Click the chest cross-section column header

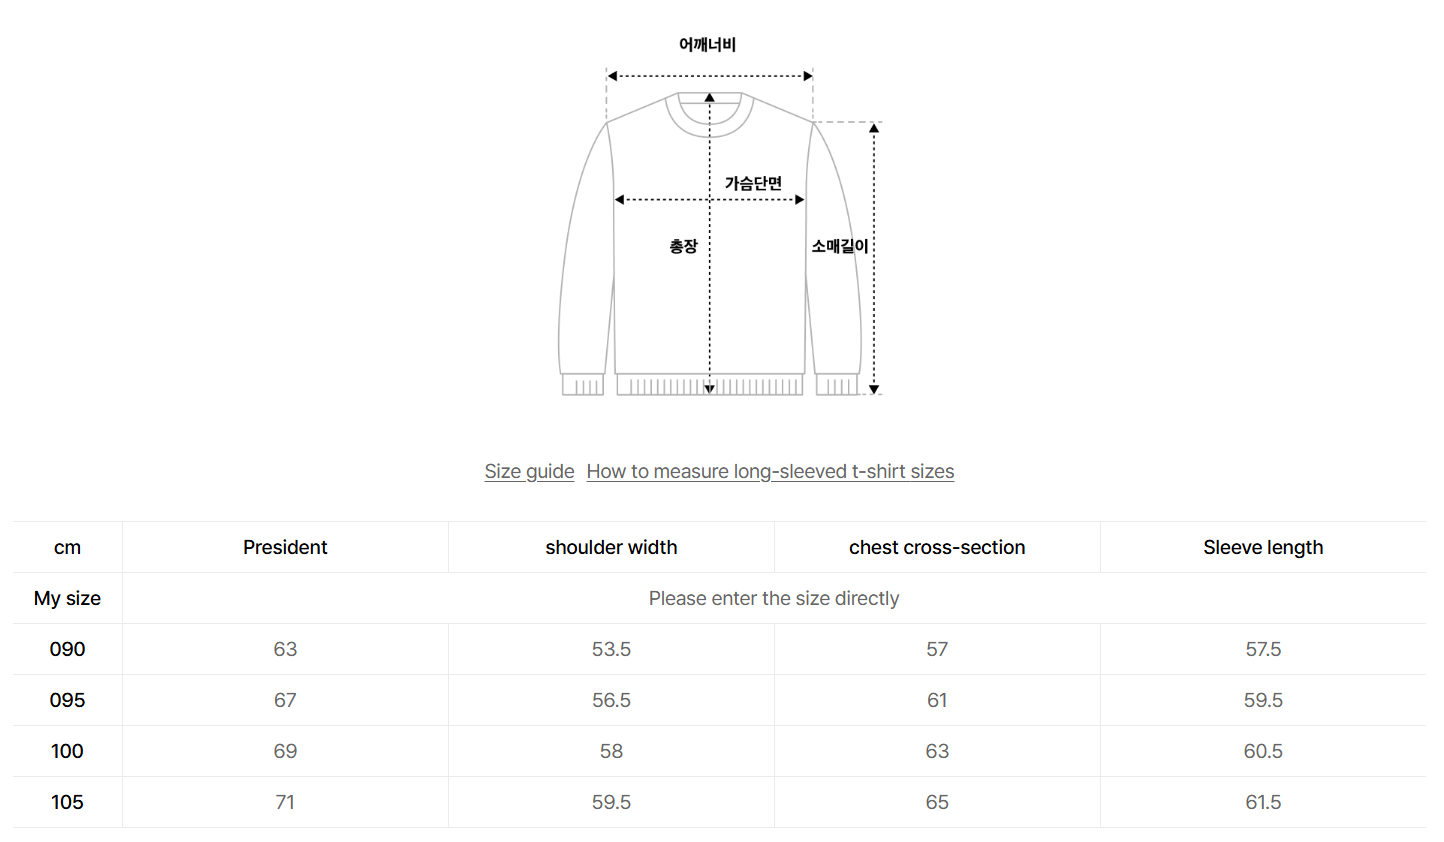point(937,547)
